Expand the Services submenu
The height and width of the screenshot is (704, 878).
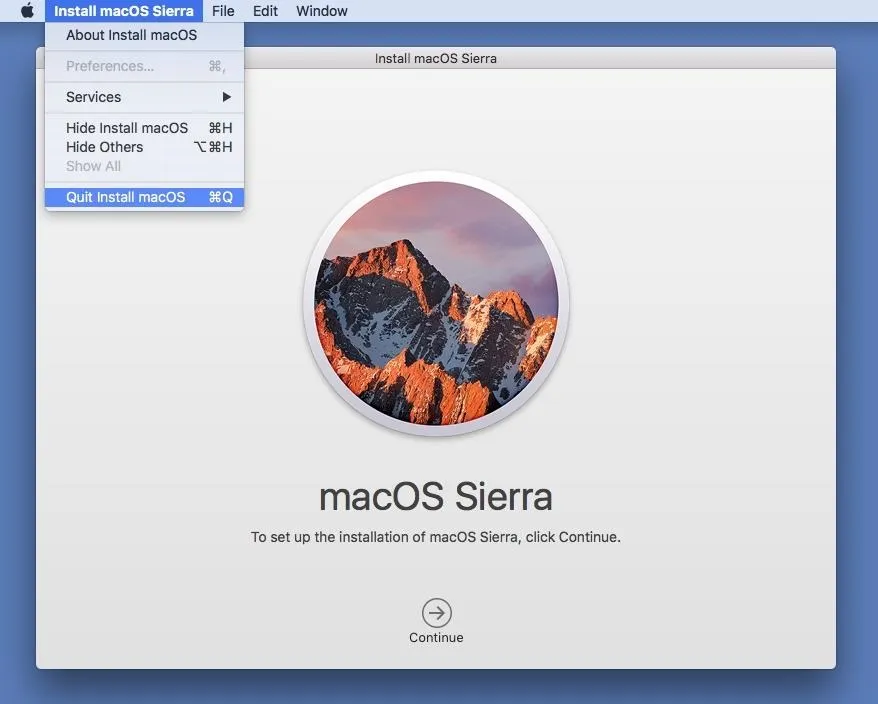pyautogui.click(x=144, y=97)
